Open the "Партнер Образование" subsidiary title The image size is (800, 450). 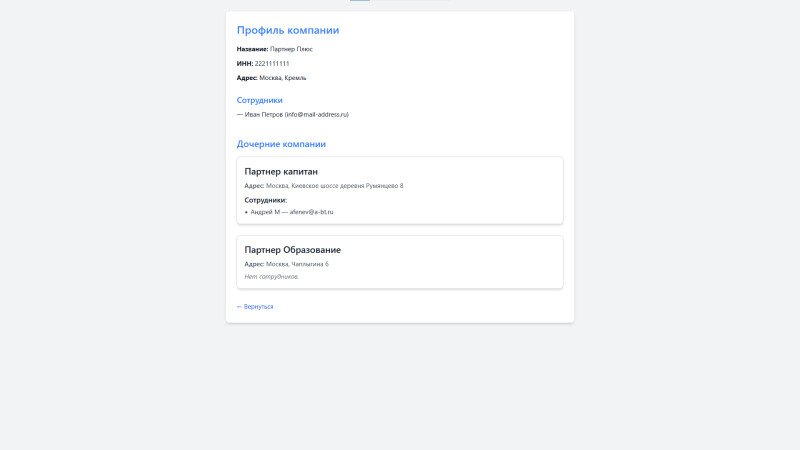click(x=293, y=249)
